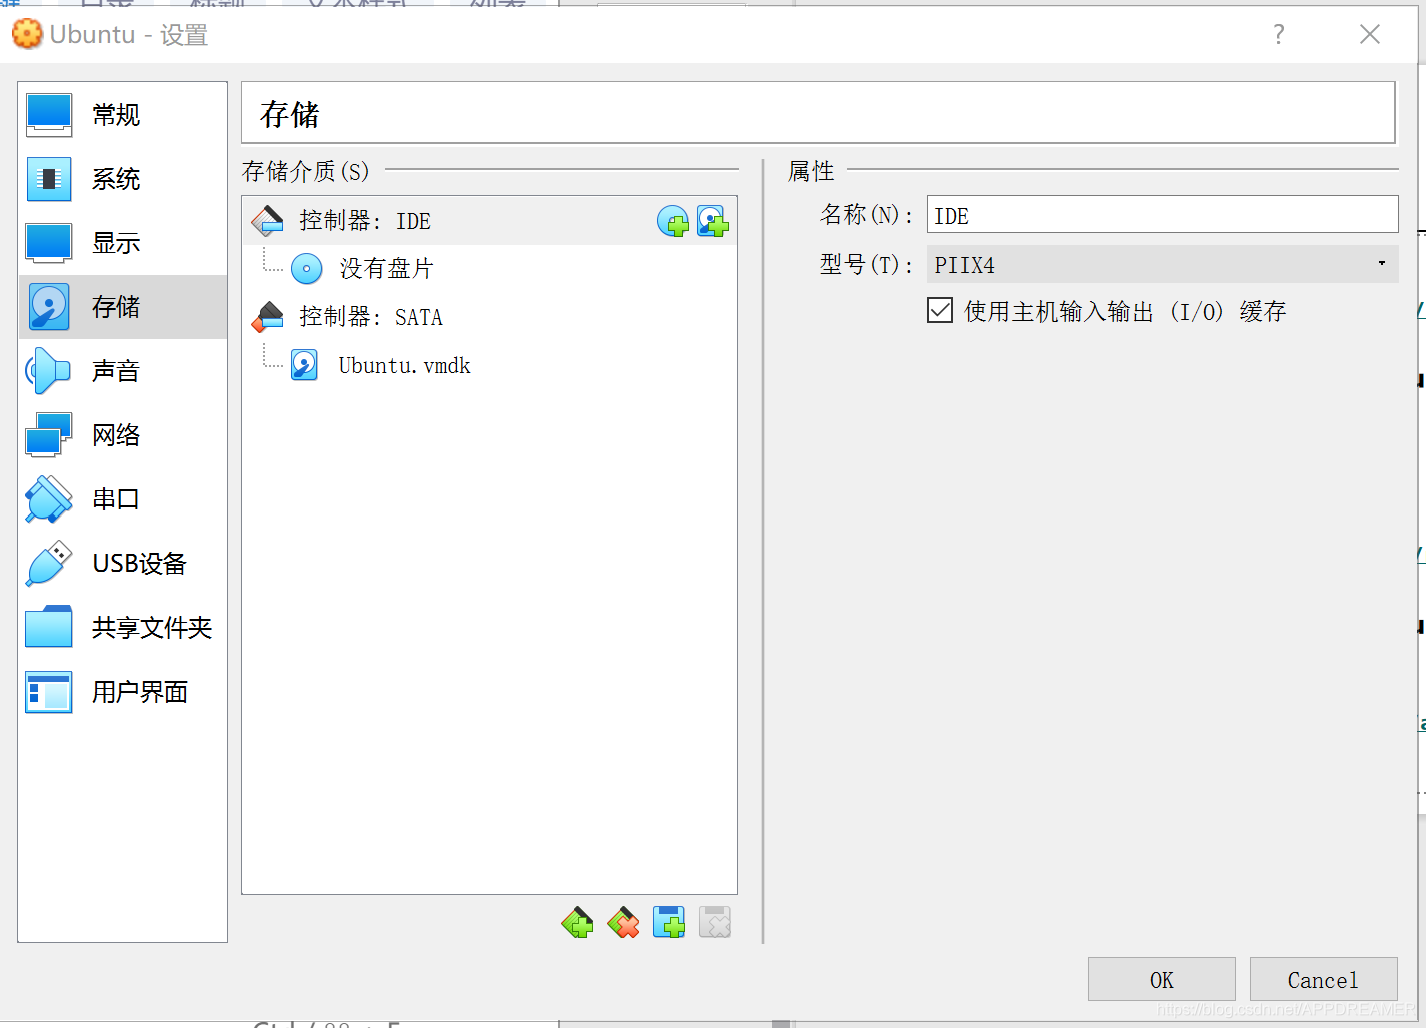The image size is (1426, 1028).
Task: Select the 控制器: IDE tree row
Action: [x=489, y=221]
